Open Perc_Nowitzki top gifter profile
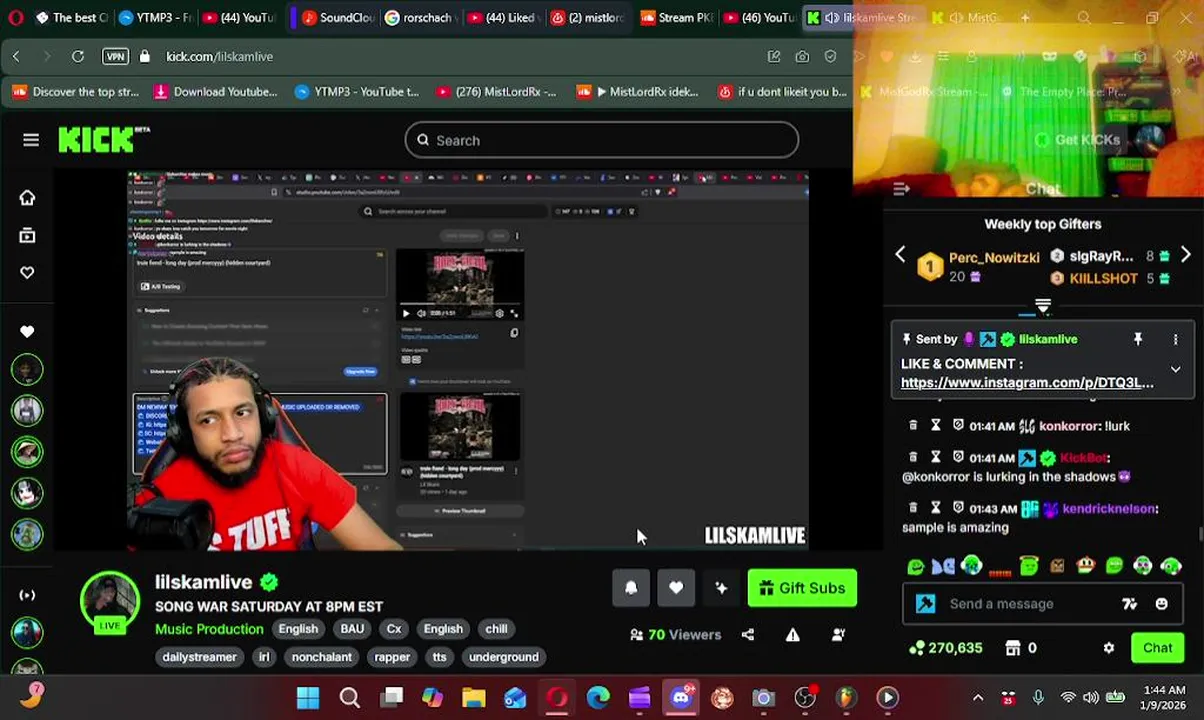This screenshot has height=720, width=1204. (993, 257)
